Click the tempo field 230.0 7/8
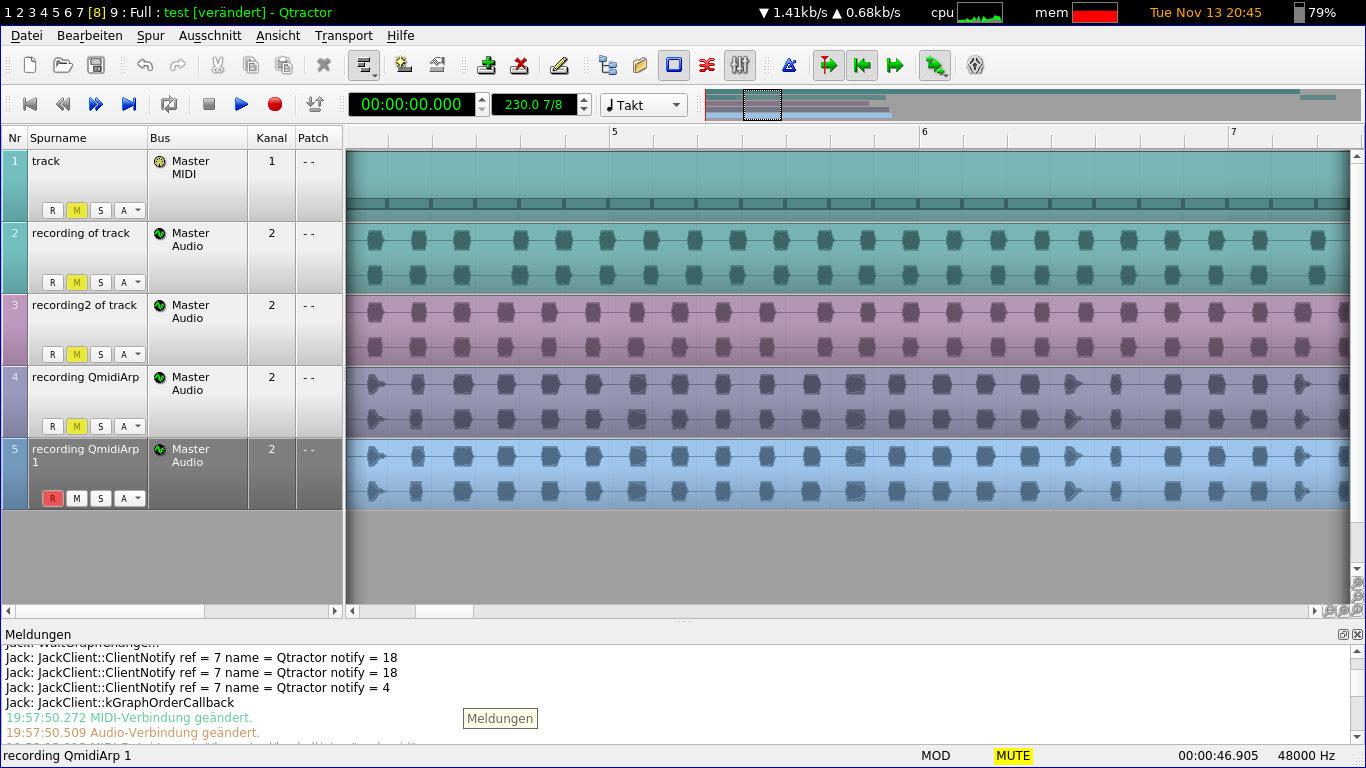The height and width of the screenshot is (768, 1366). [x=534, y=104]
